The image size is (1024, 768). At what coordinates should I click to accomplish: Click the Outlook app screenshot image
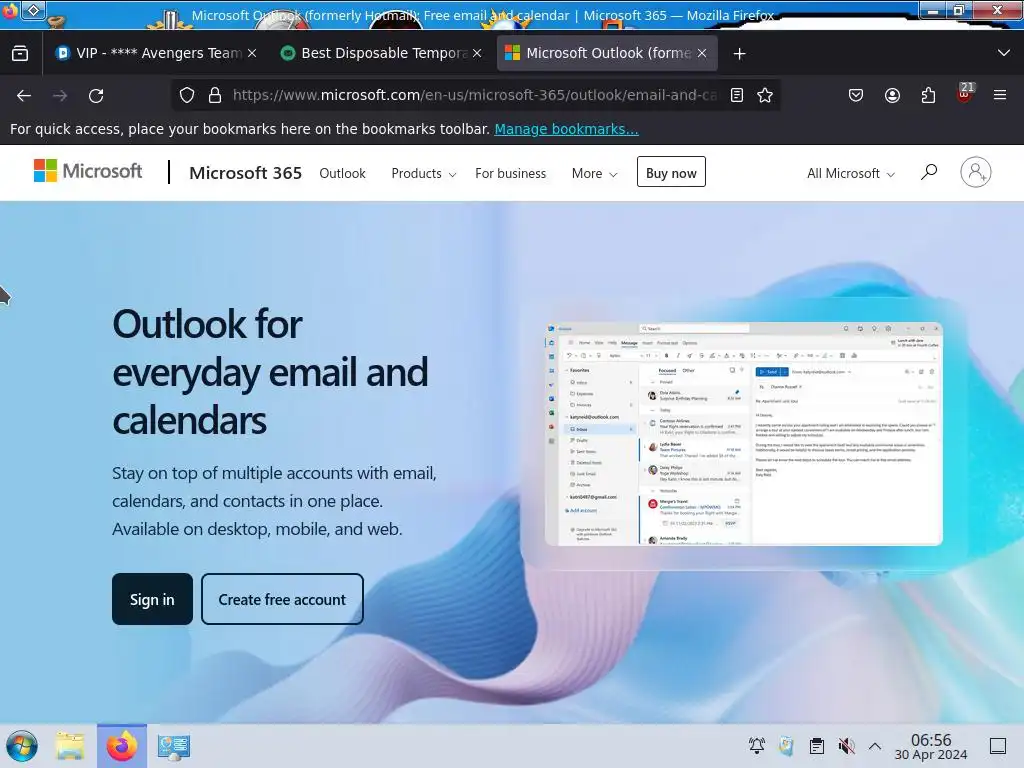pyautogui.click(x=744, y=434)
